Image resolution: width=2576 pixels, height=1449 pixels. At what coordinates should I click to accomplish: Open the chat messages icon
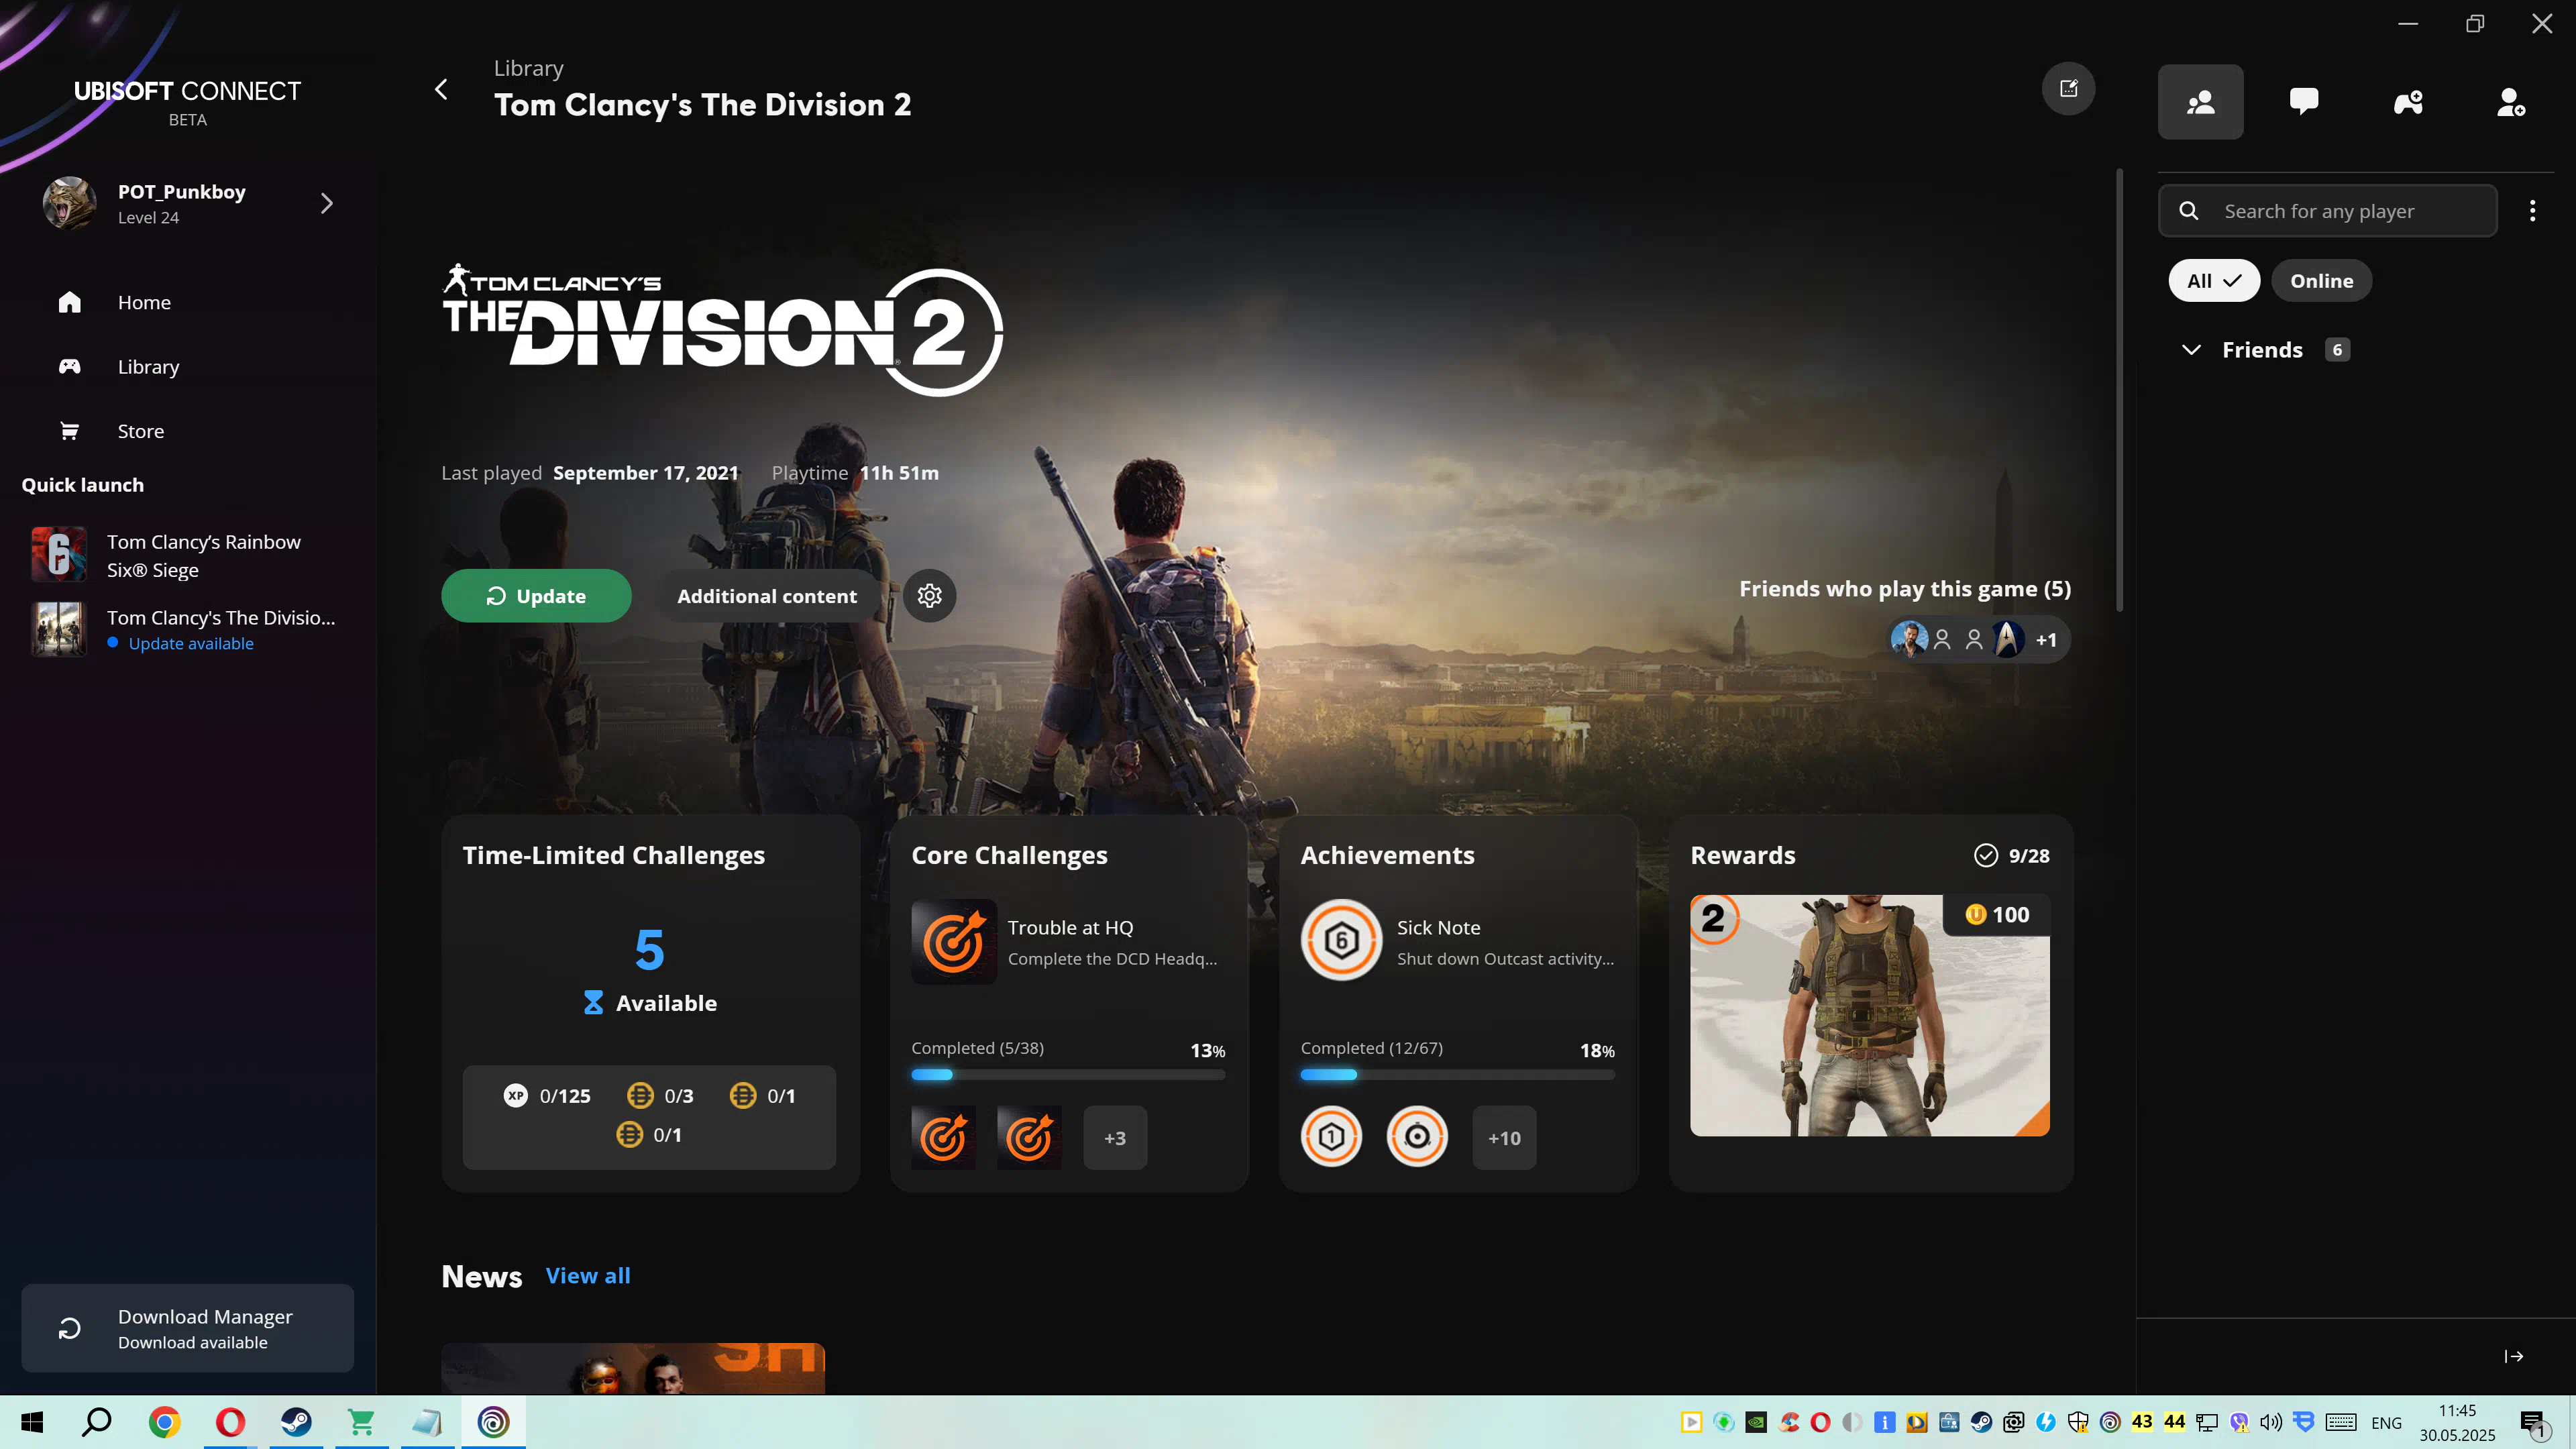click(x=2304, y=102)
